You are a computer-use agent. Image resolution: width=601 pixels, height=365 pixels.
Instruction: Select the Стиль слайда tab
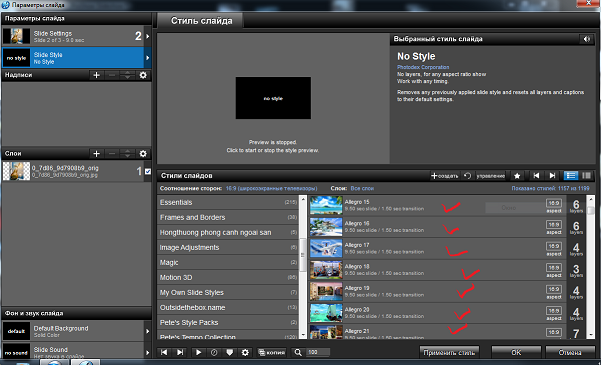coord(201,21)
